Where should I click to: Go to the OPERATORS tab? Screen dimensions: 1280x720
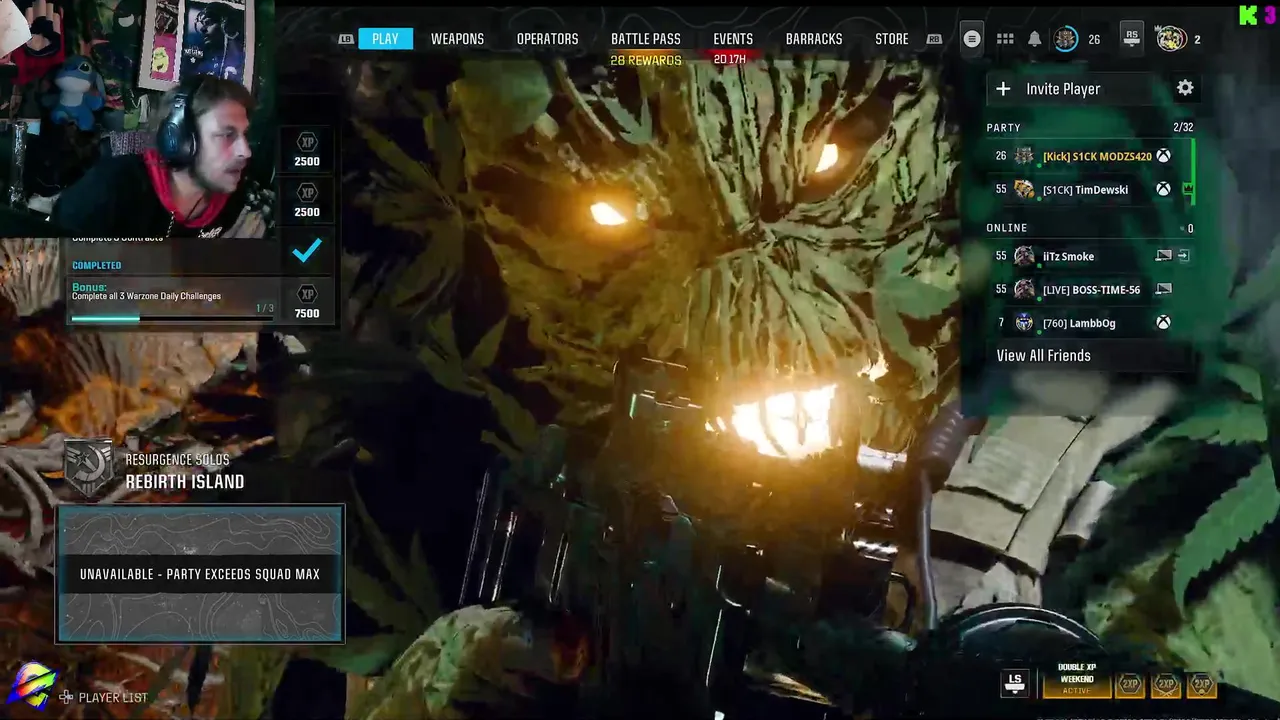[x=547, y=39]
